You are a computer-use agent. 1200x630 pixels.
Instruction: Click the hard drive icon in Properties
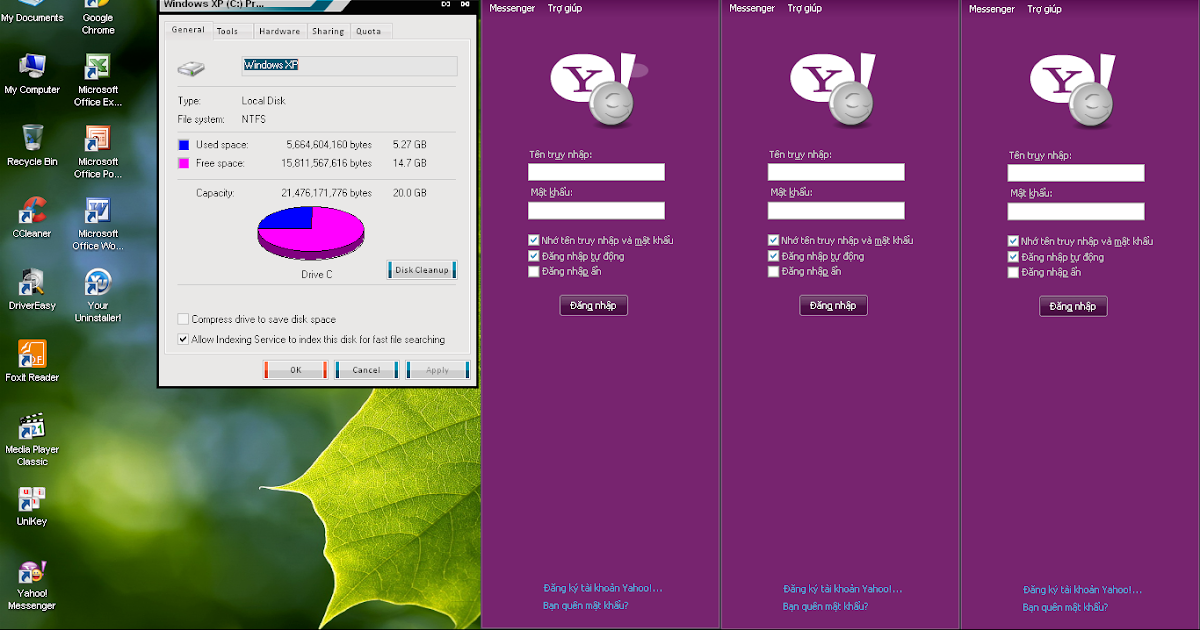pyautogui.click(x=193, y=67)
